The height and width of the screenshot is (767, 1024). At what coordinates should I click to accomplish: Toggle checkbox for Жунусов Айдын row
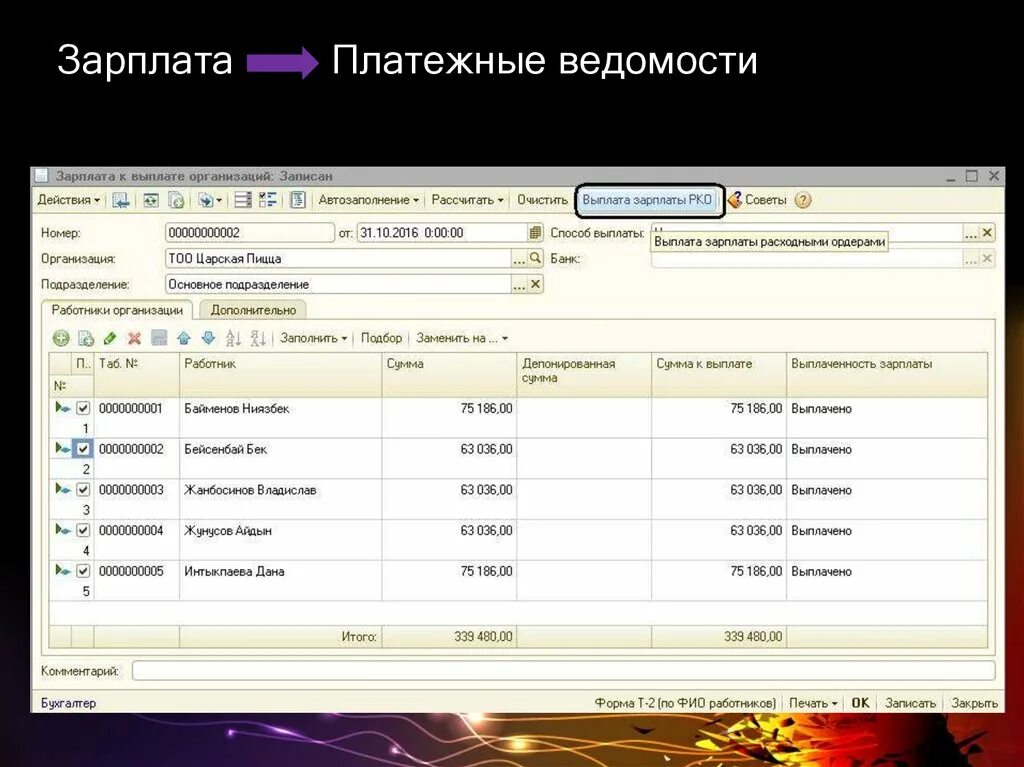point(83,530)
